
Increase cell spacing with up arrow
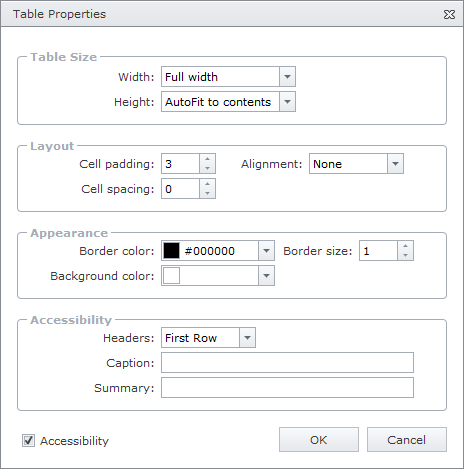coord(207,184)
